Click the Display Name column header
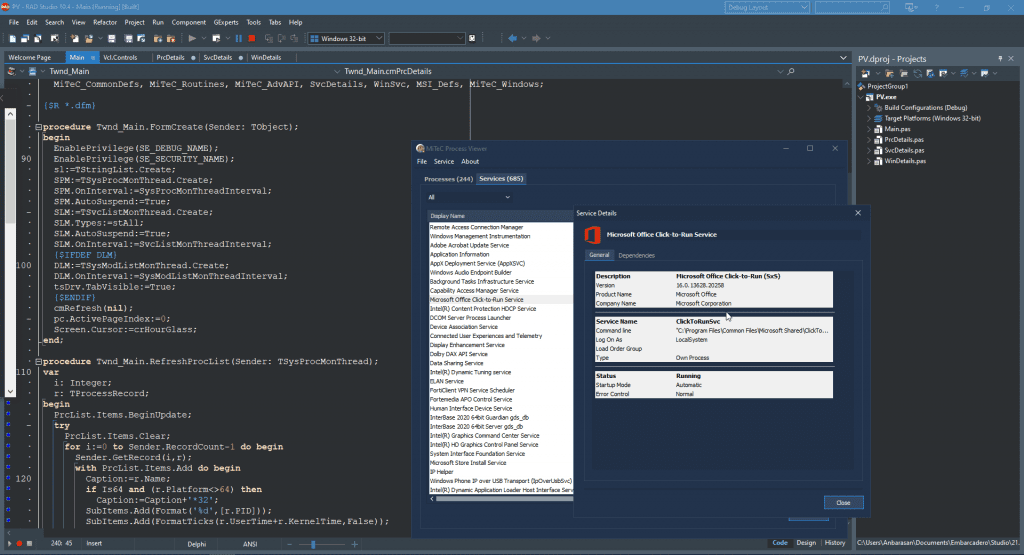This screenshot has height=555, width=1024. pyautogui.click(x=500, y=216)
